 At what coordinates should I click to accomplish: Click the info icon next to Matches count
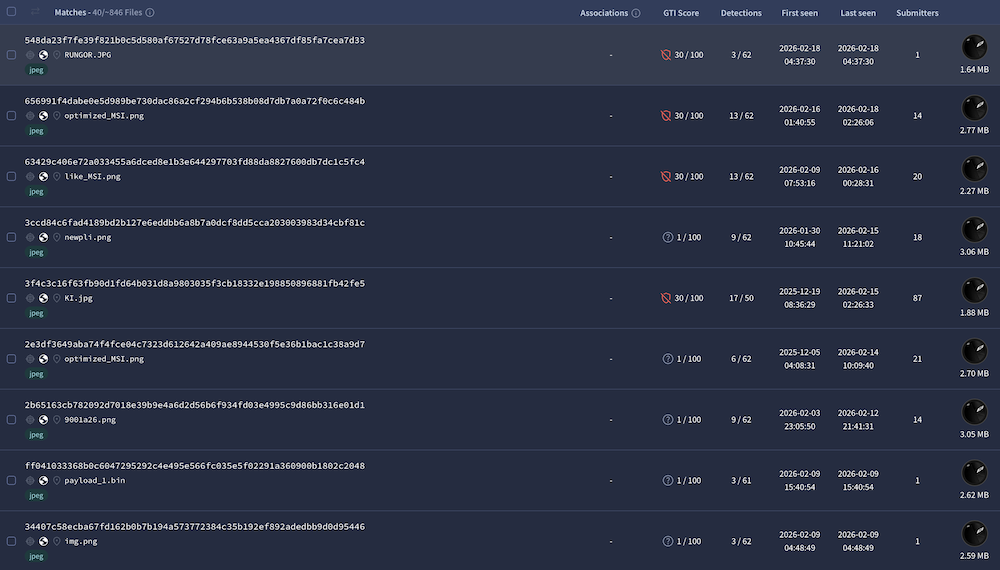(x=149, y=13)
